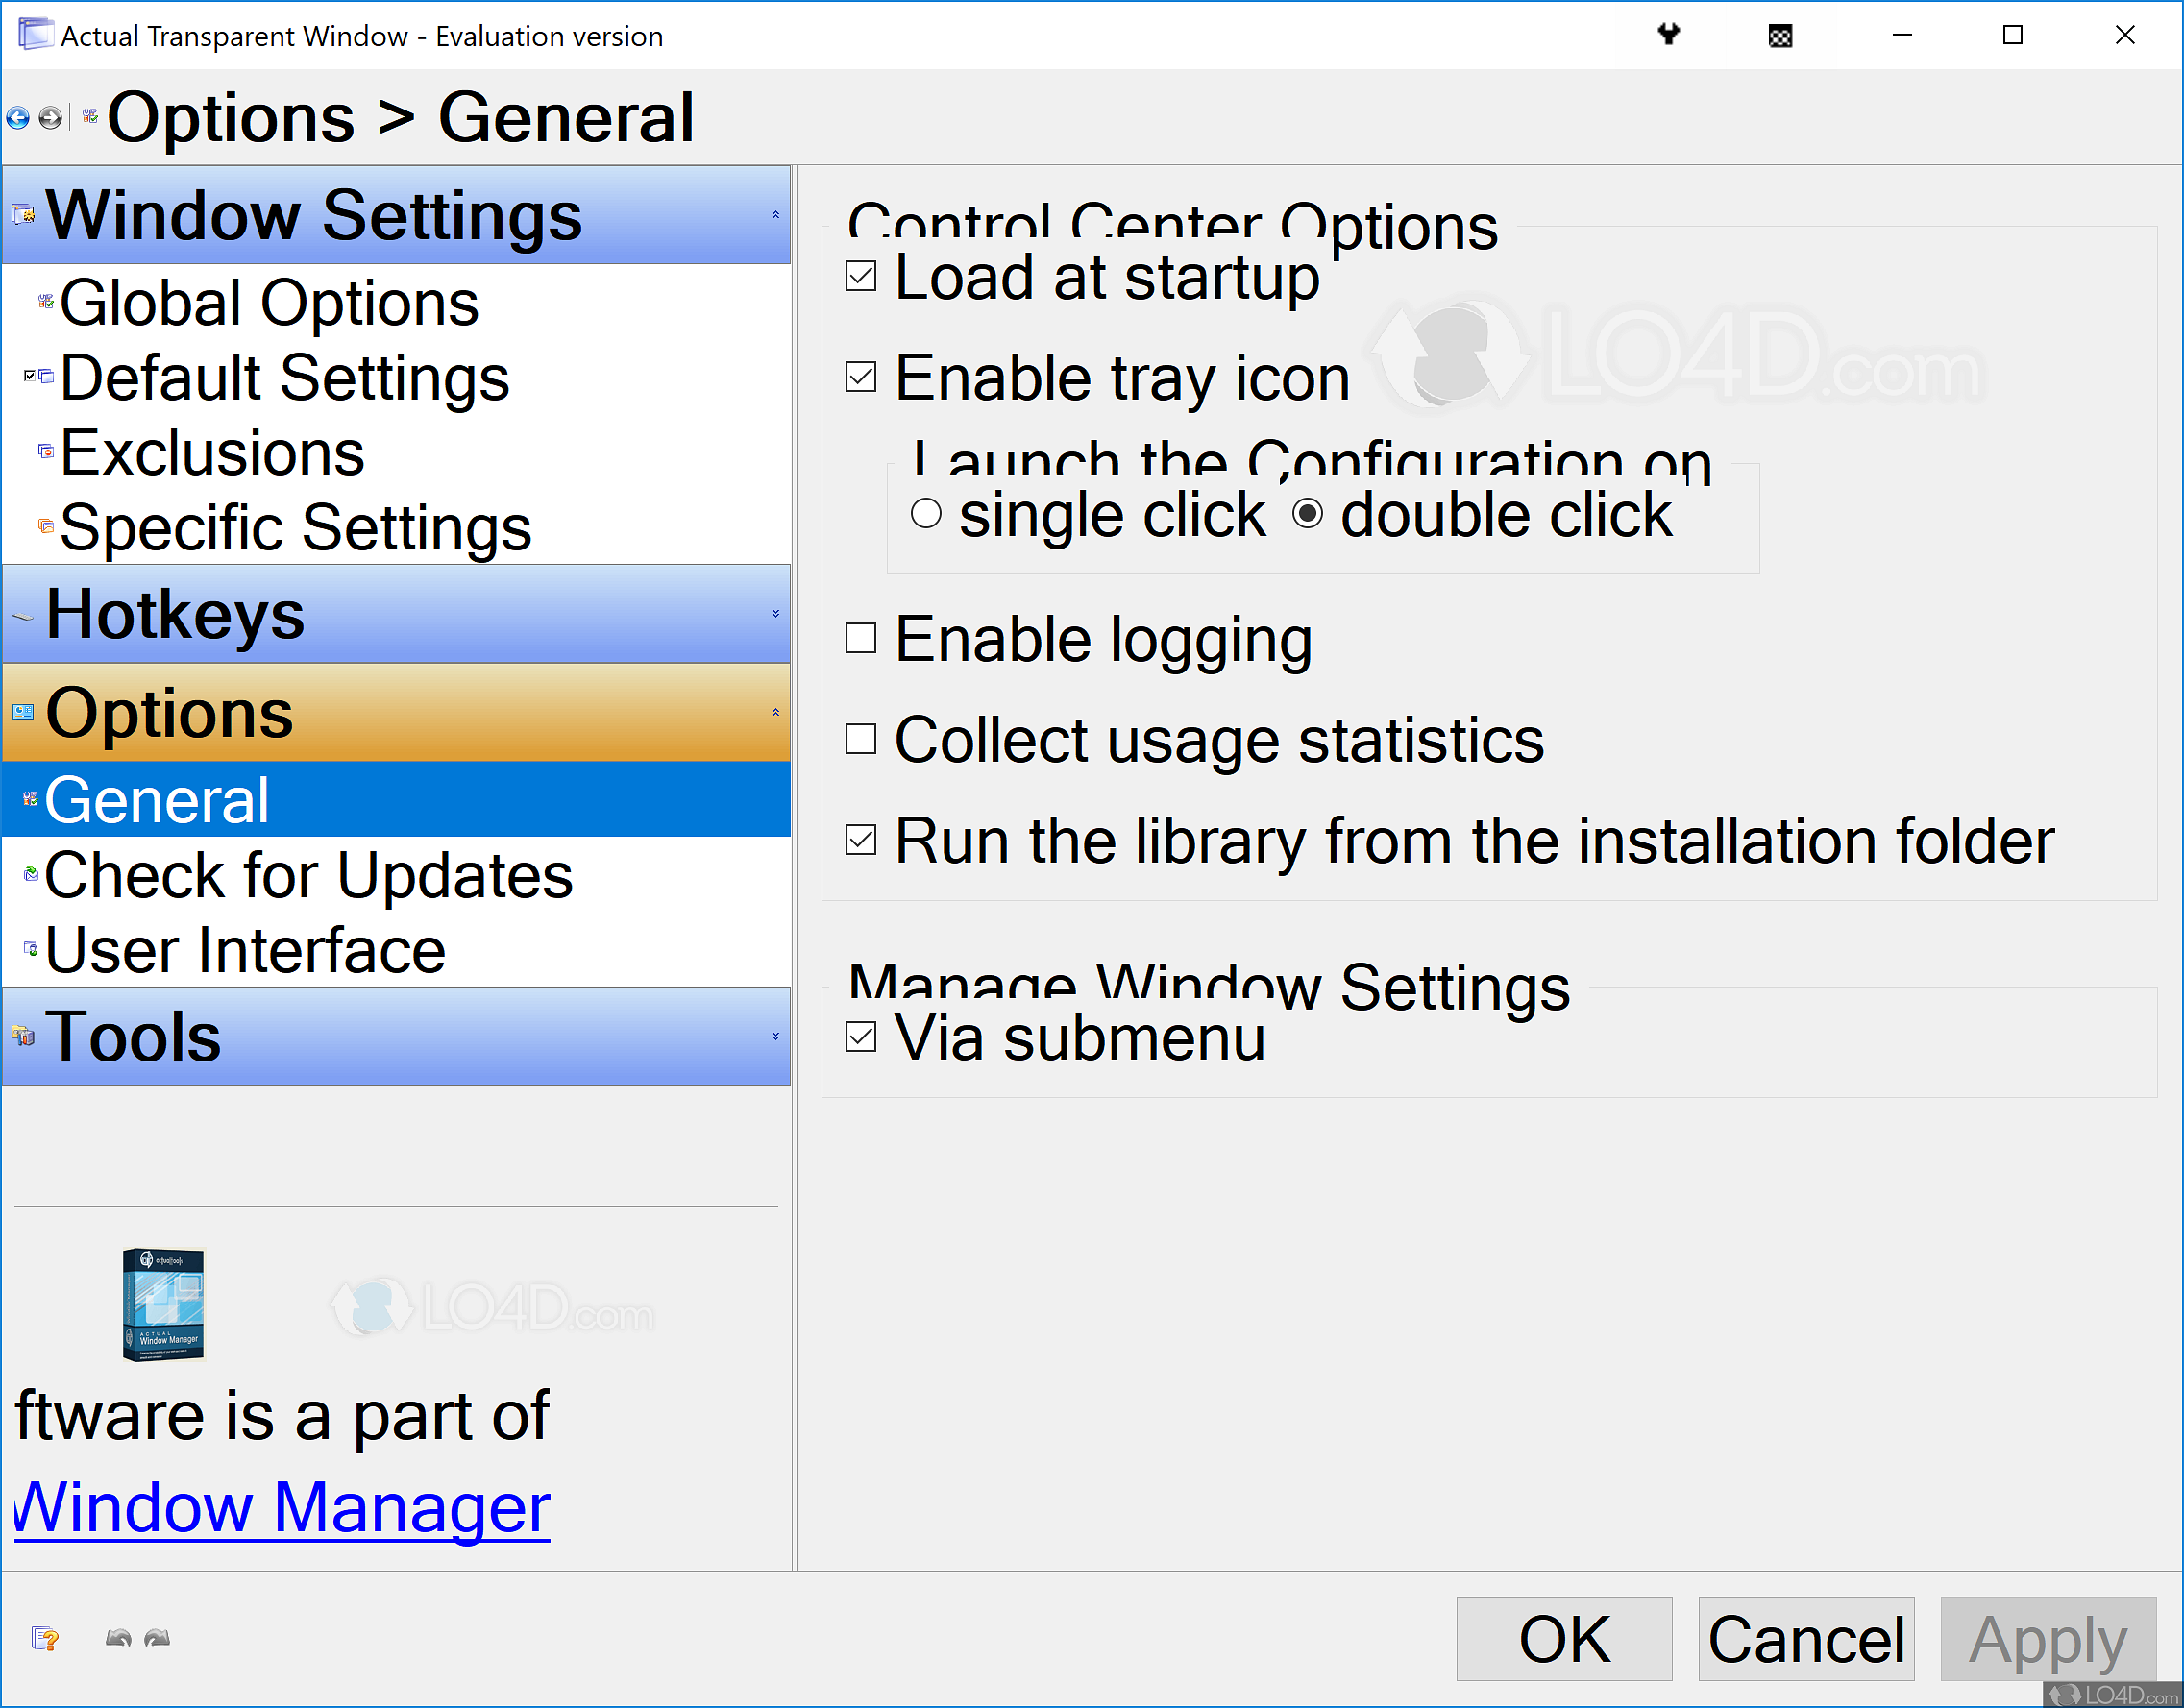This screenshot has width=2184, height=1708.
Task: Click the Check for Updates item icon
Action: [31, 874]
